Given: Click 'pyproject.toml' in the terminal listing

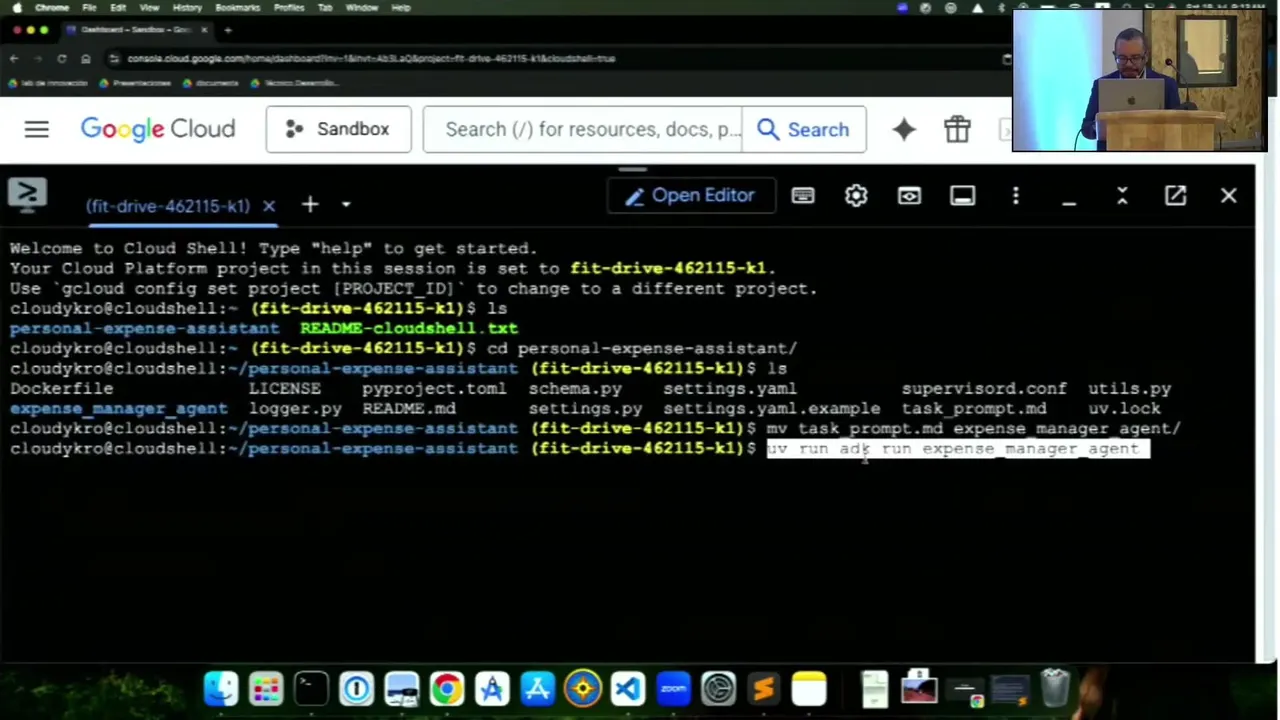Looking at the screenshot, I should tap(434, 388).
